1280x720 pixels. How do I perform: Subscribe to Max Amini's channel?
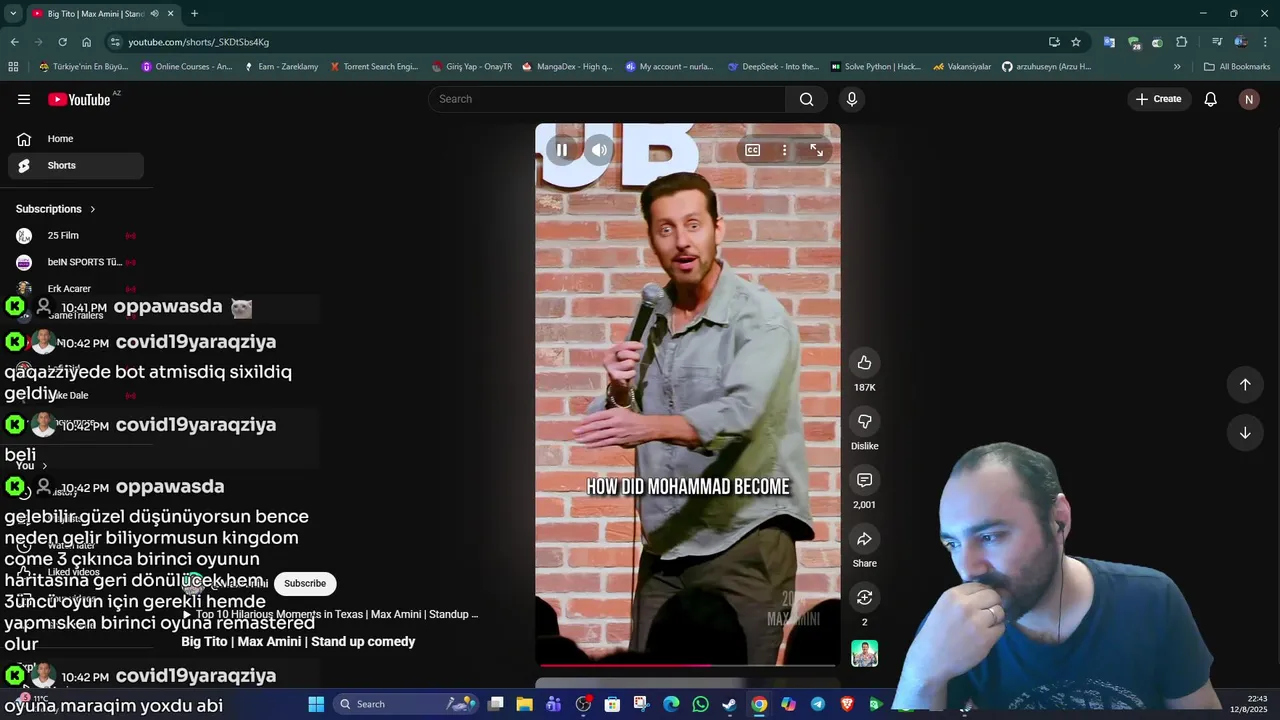point(305,583)
